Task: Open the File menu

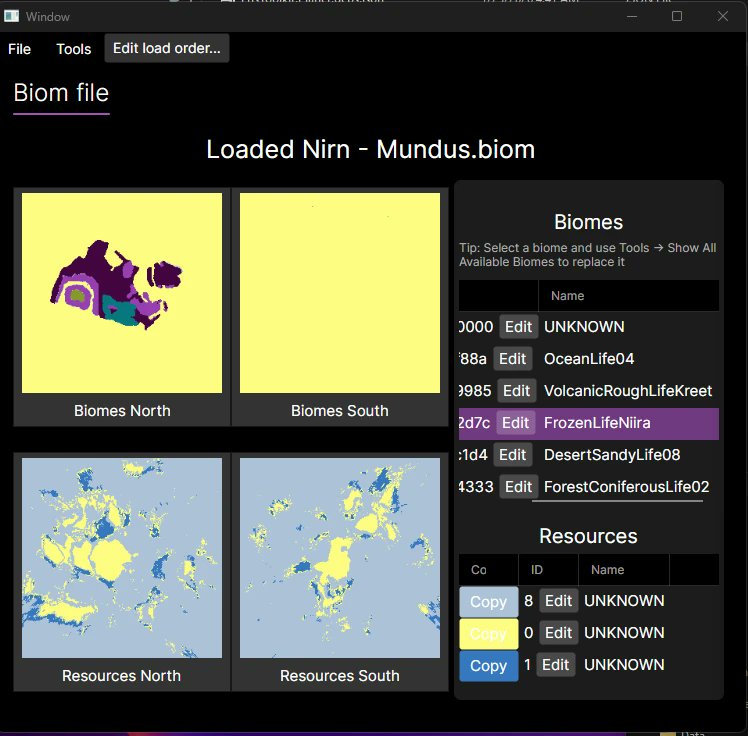Action: [19, 49]
